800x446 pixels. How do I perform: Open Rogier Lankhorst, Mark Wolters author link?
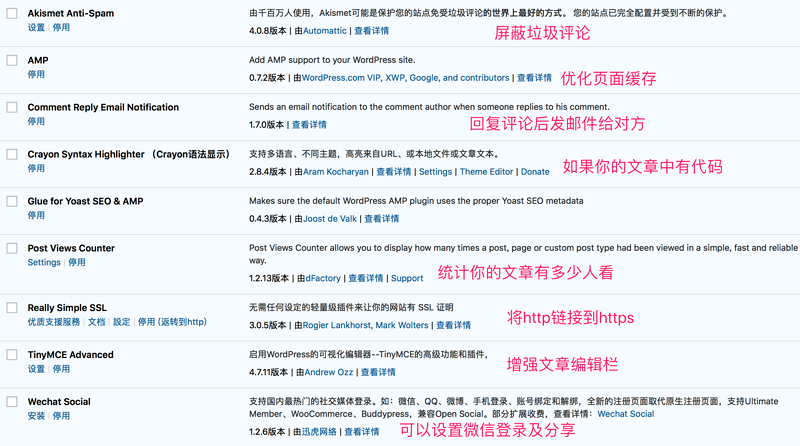click(365, 326)
